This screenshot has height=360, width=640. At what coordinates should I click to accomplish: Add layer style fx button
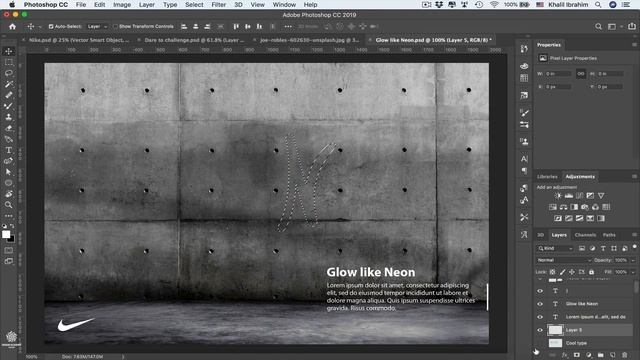(x=565, y=355)
